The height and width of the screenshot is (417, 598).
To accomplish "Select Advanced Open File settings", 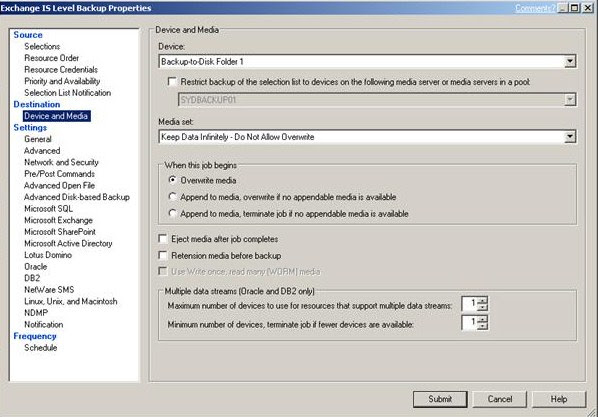I will coord(59,185).
